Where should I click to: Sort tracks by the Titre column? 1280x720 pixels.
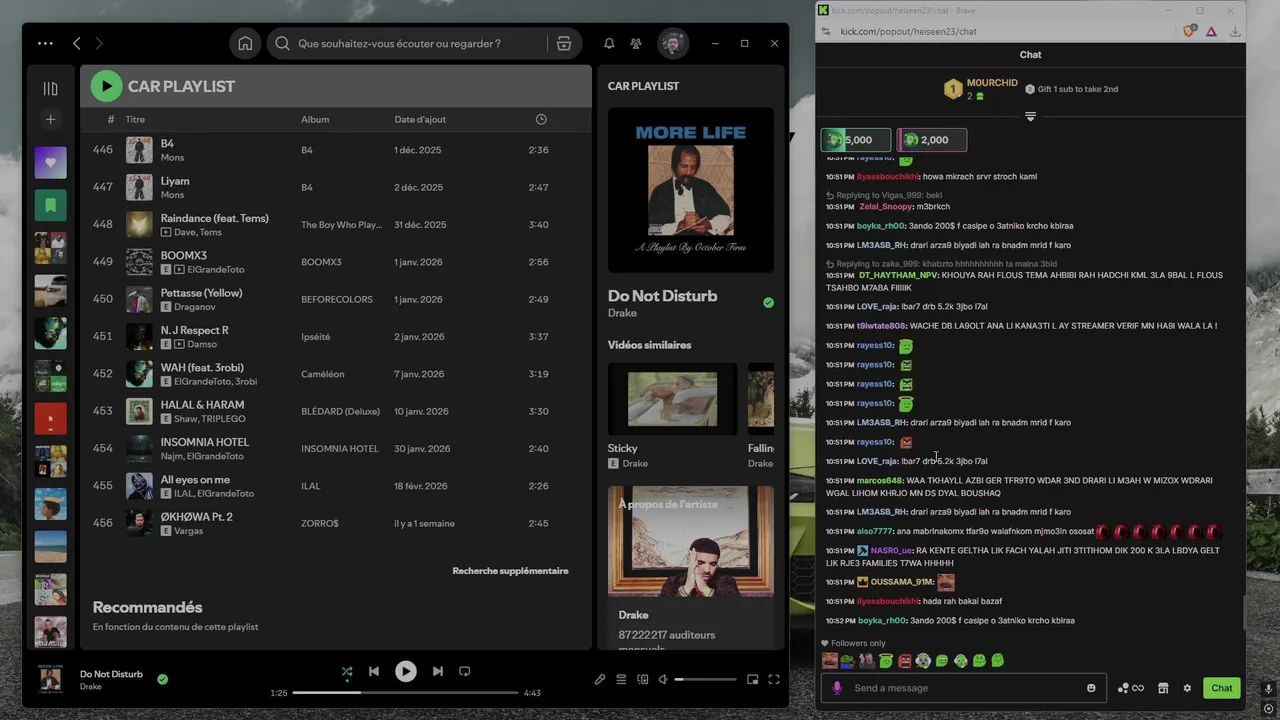pyautogui.click(x=135, y=119)
